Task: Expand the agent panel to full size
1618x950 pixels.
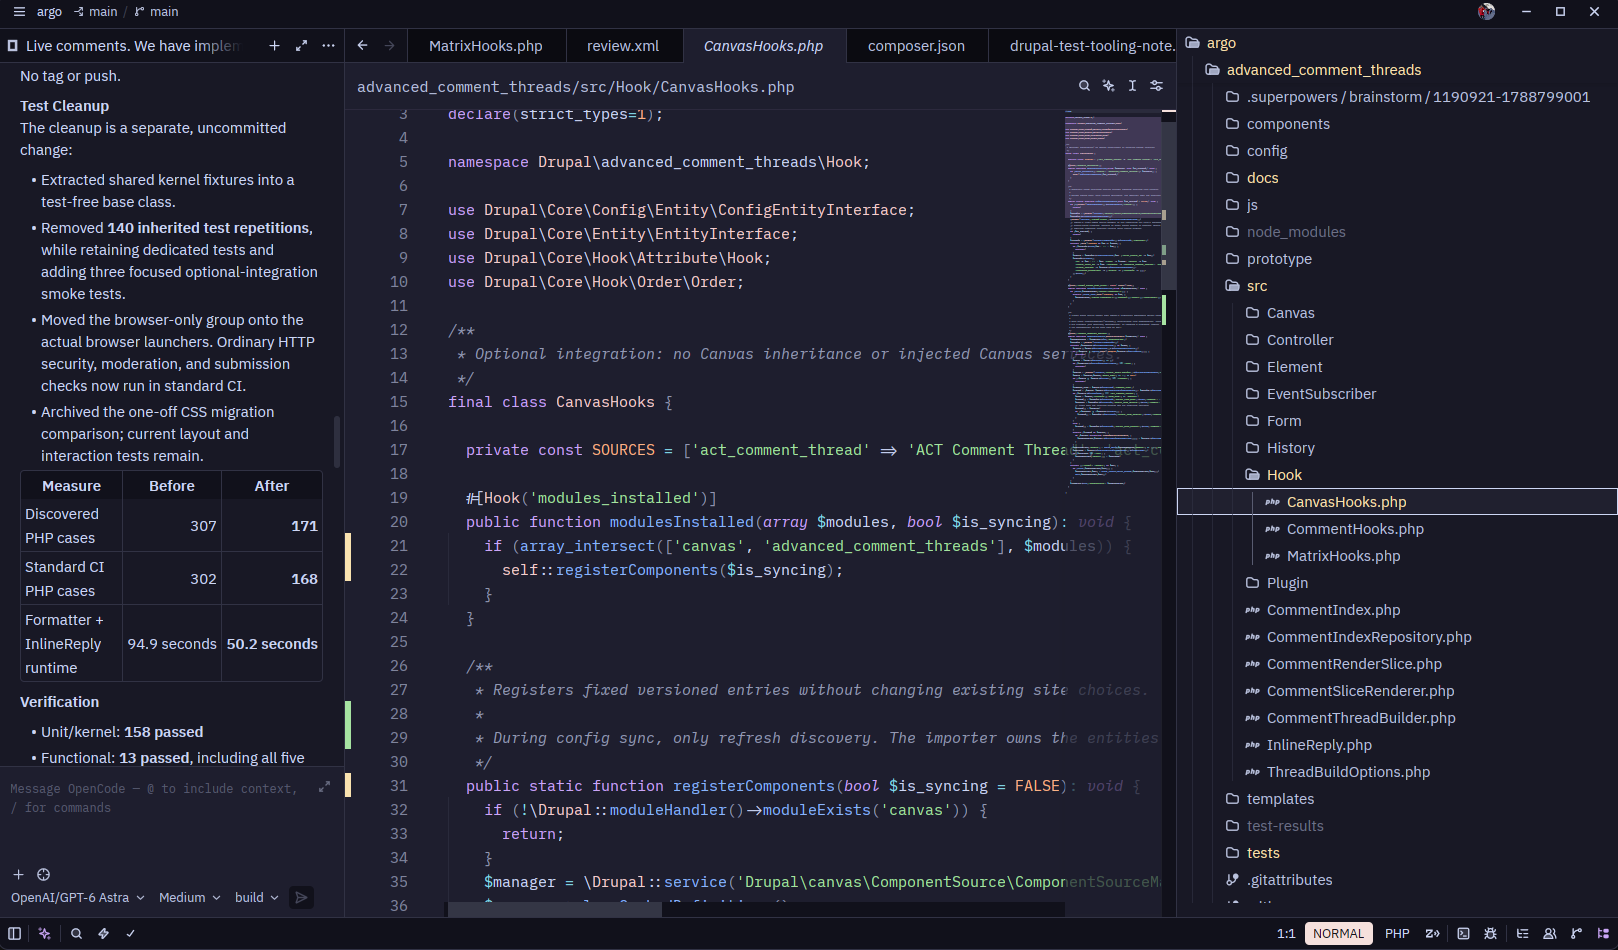Action: coord(301,46)
